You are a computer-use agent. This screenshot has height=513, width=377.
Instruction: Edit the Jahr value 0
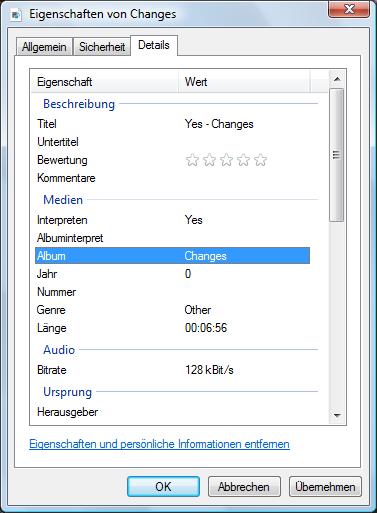188,274
